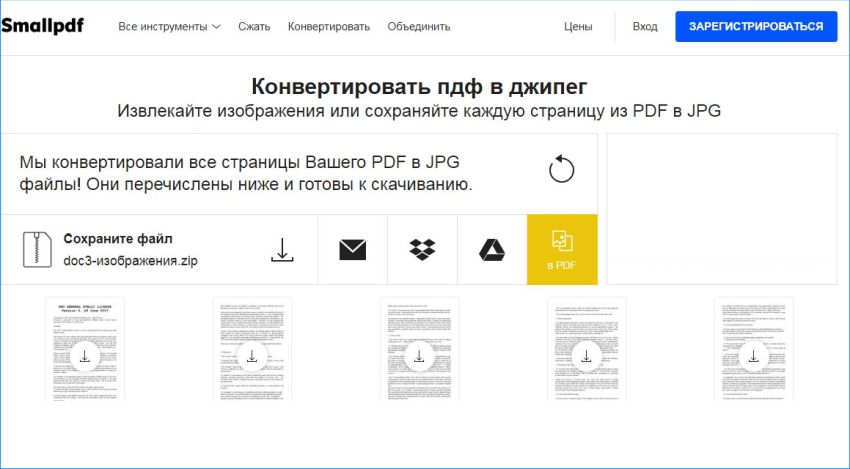850x469 pixels.
Task: Go to the 'Цены' pricing page
Action: (x=578, y=27)
